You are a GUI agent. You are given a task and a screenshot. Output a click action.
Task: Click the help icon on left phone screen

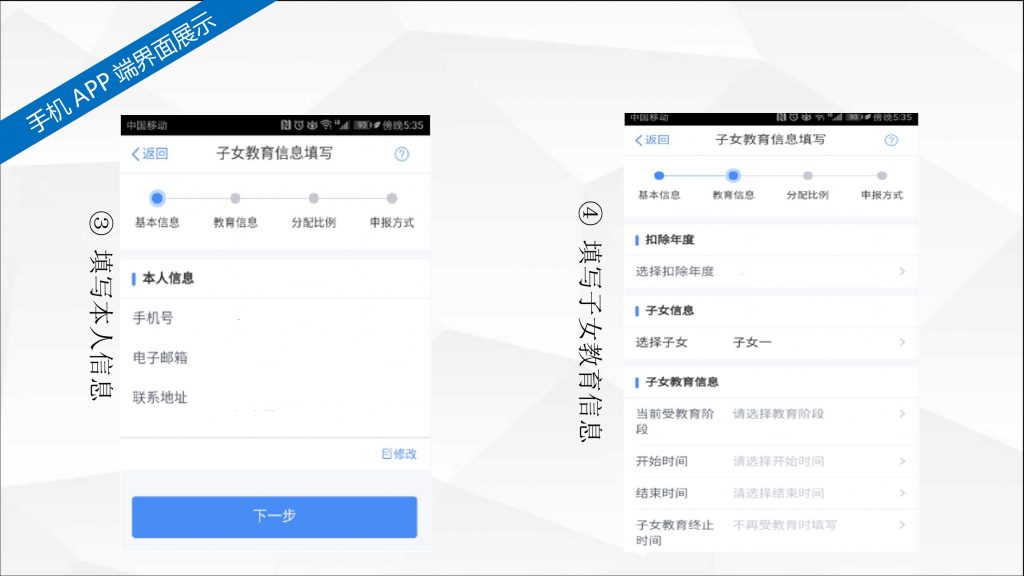coord(401,154)
